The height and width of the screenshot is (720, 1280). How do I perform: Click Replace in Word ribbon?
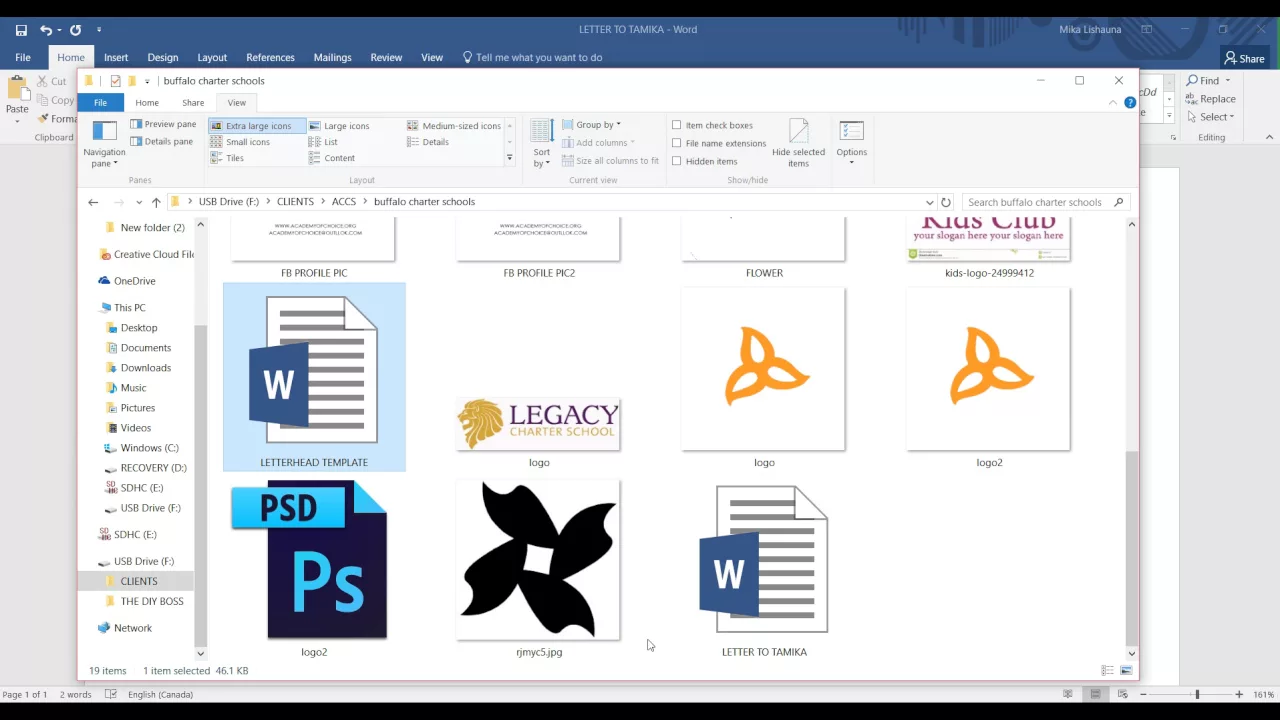click(x=1211, y=99)
